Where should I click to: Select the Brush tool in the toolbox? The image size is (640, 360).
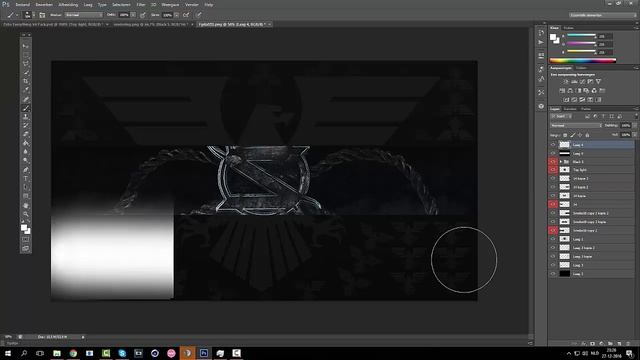(26, 108)
